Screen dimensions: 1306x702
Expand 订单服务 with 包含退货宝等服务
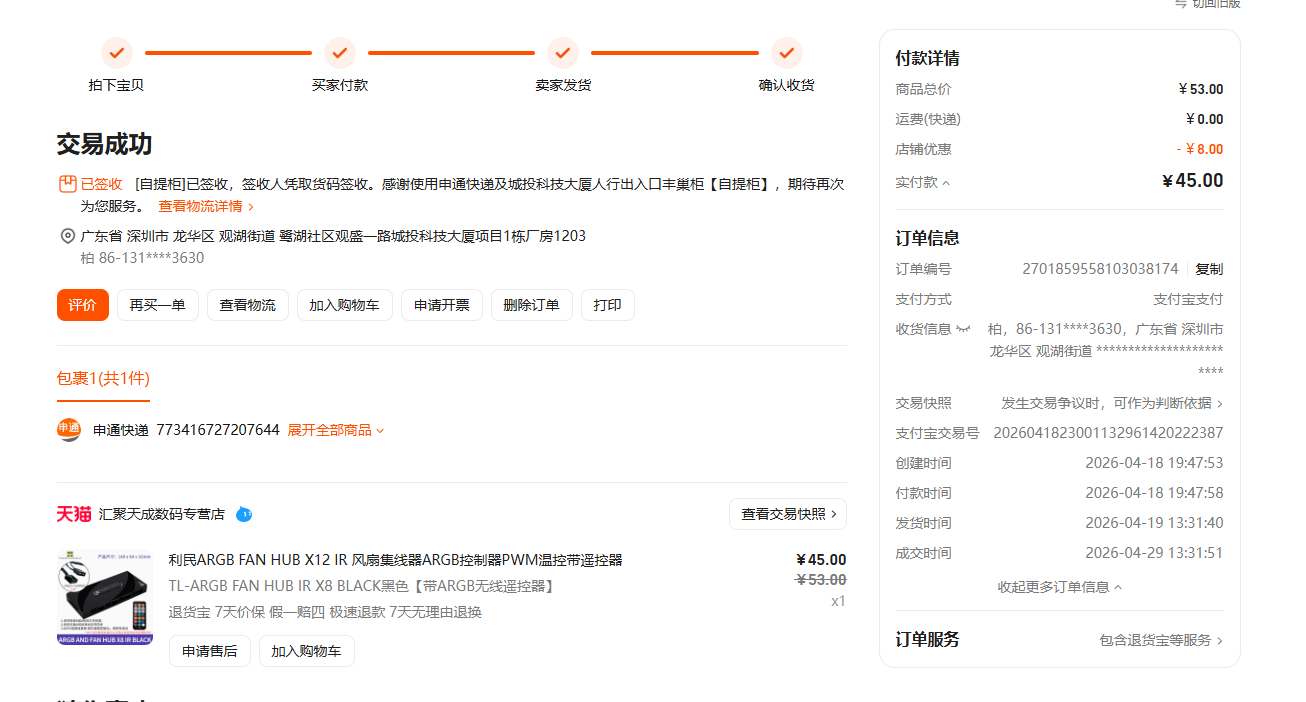(x=1160, y=640)
